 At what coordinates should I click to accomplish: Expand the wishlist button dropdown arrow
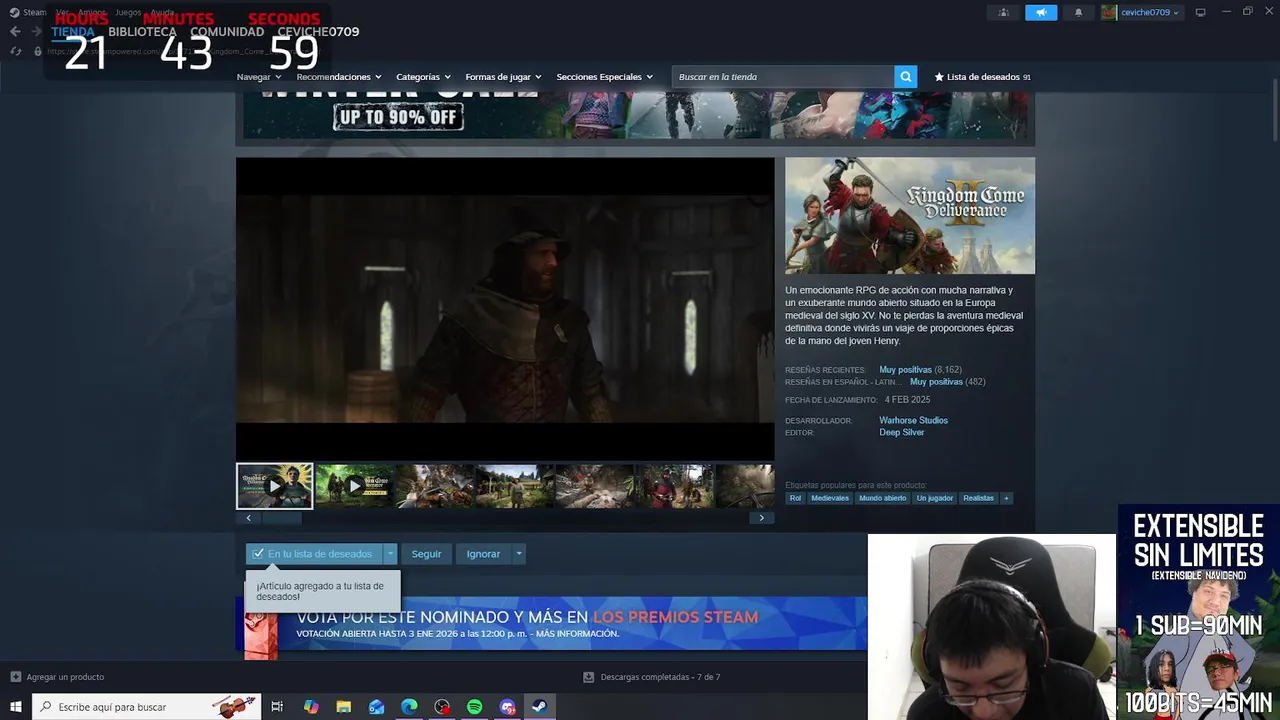[390, 554]
